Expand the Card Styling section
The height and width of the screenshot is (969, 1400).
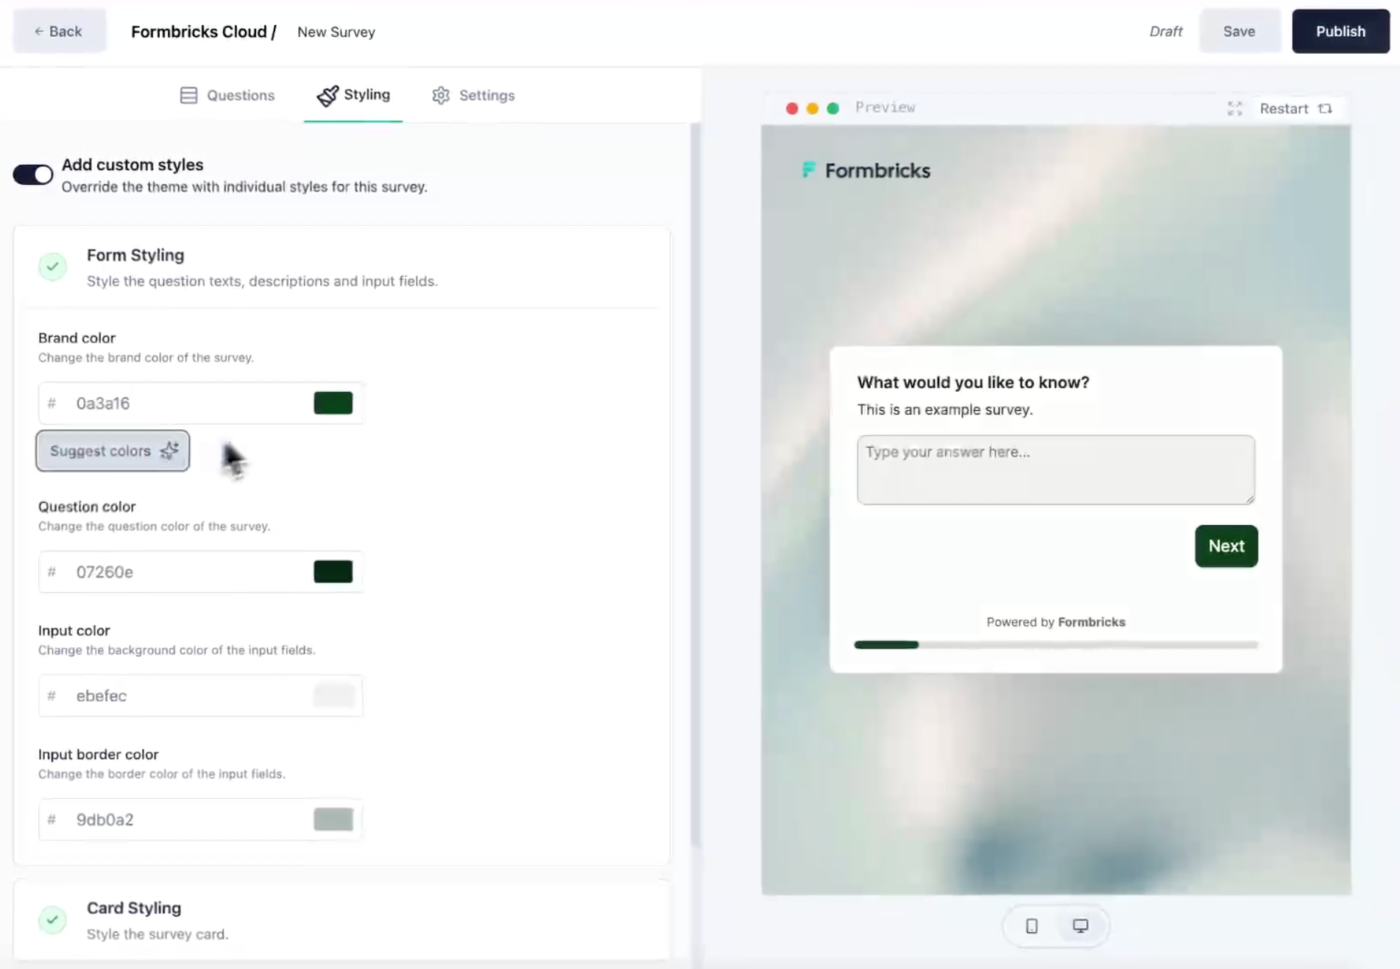341,920
